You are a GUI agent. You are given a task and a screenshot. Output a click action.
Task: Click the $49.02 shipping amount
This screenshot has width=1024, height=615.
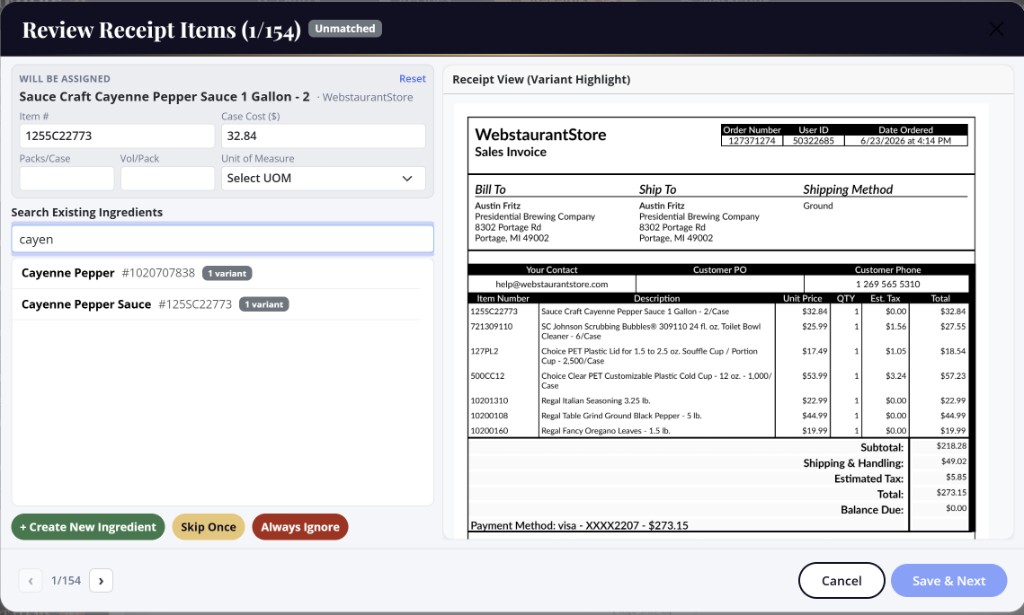[x=953, y=462]
